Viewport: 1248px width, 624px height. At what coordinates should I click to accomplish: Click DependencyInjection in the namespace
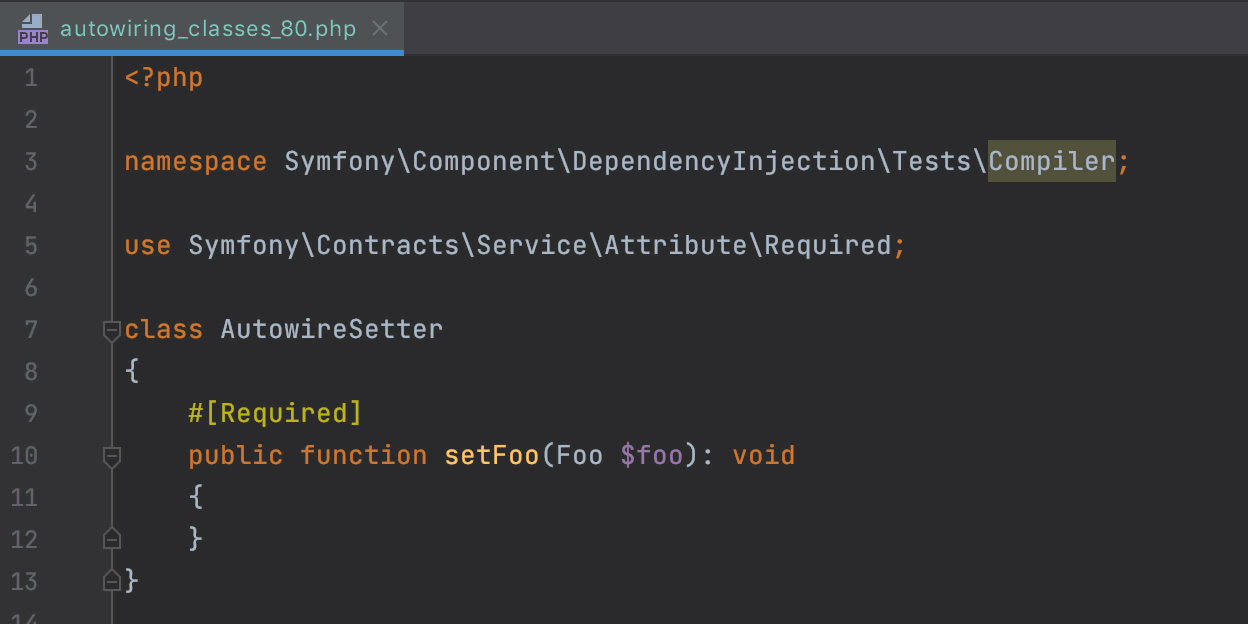coord(724,161)
